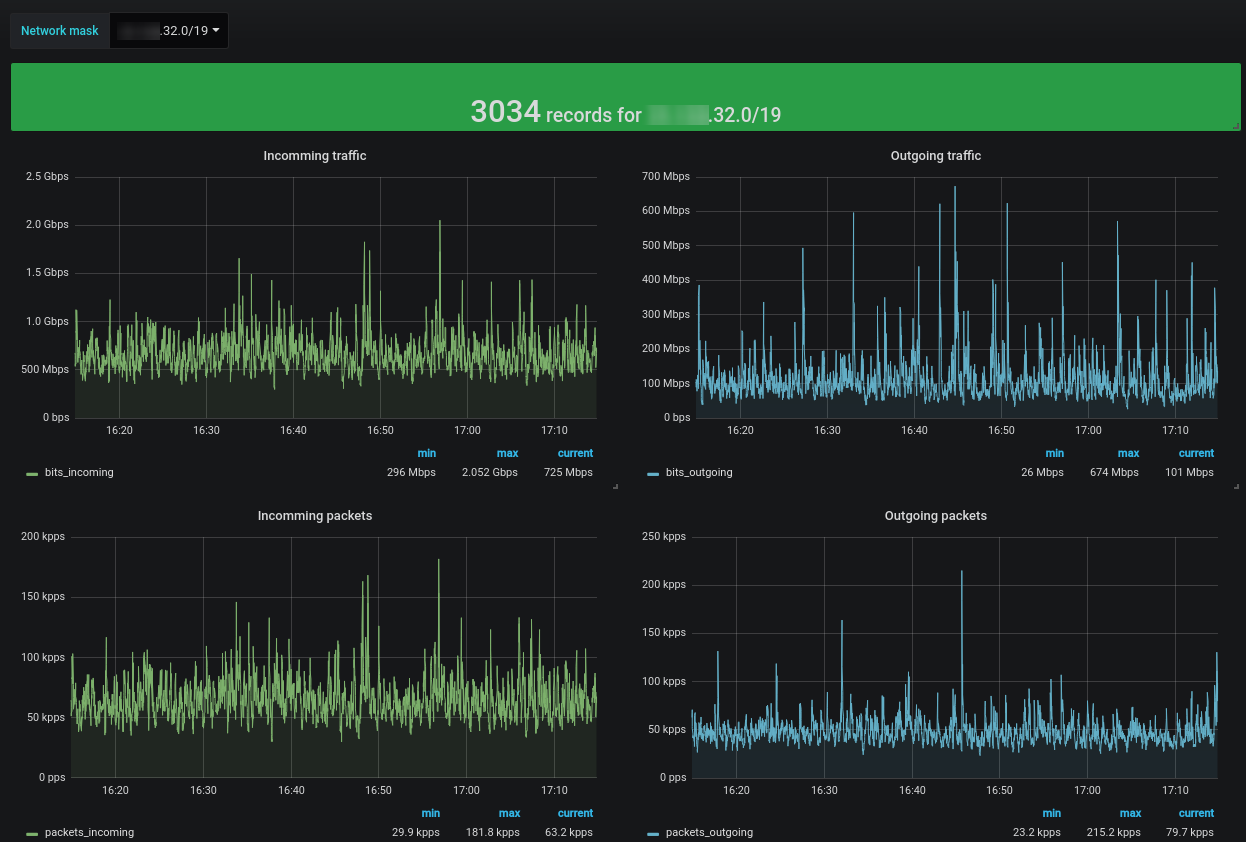
Task: Open the packets_outgoing blue color swatch
Action: (x=653, y=833)
